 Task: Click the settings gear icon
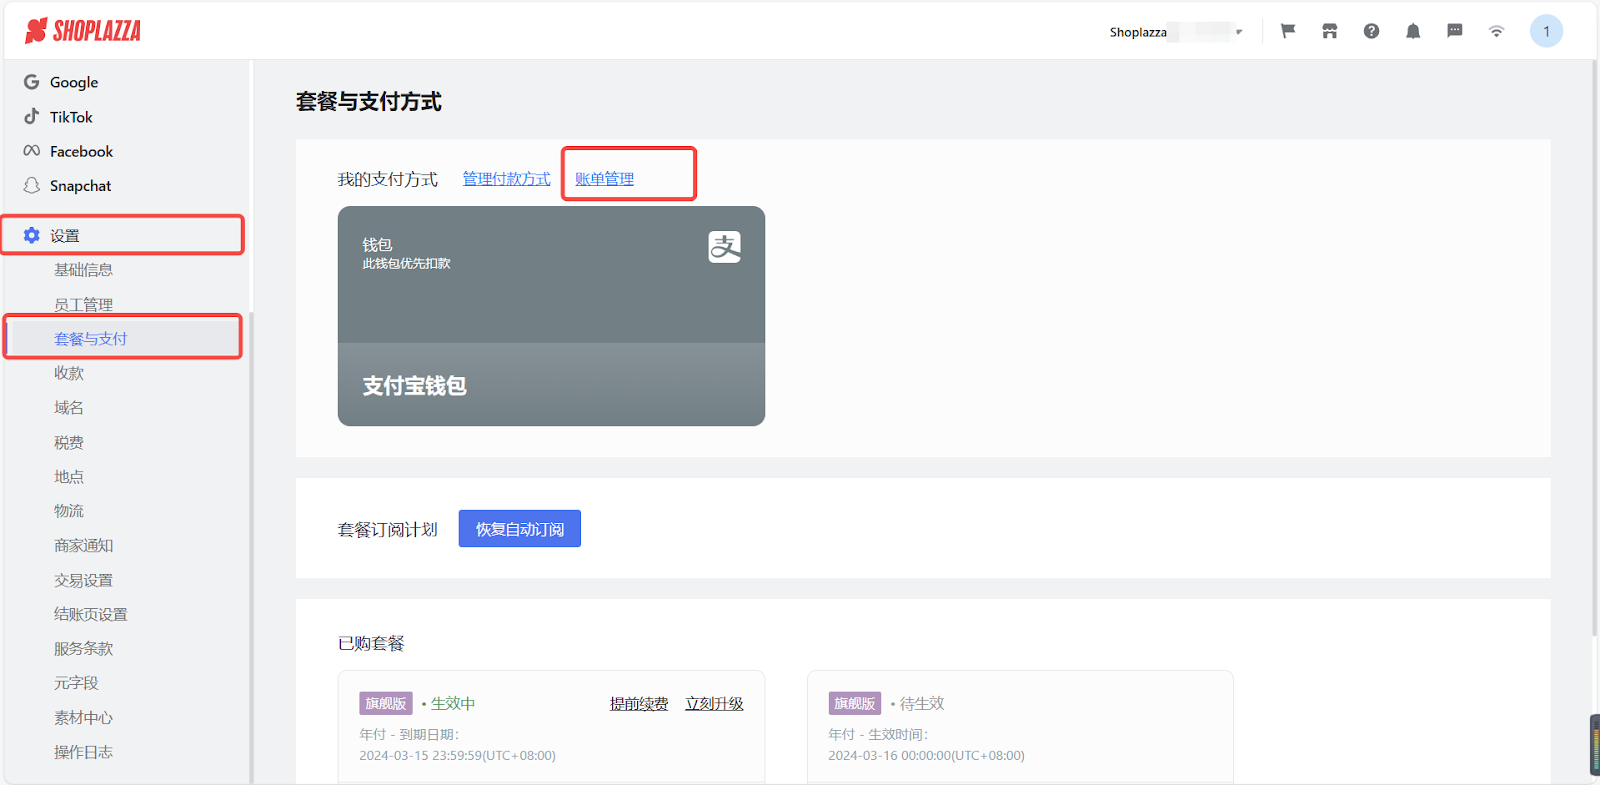[32, 235]
